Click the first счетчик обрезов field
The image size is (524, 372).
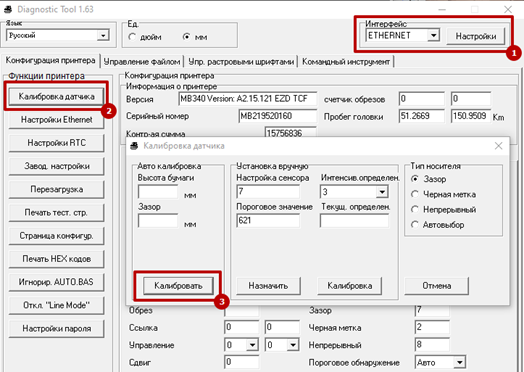click(x=421, y=99)
